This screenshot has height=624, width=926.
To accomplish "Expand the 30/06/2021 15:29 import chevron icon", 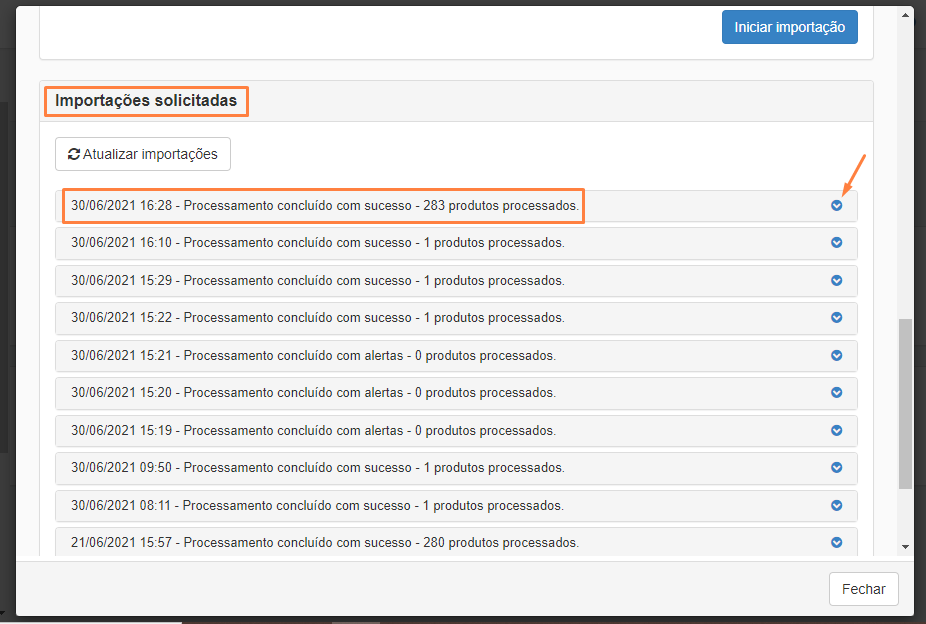I will [x=837, y=281].
